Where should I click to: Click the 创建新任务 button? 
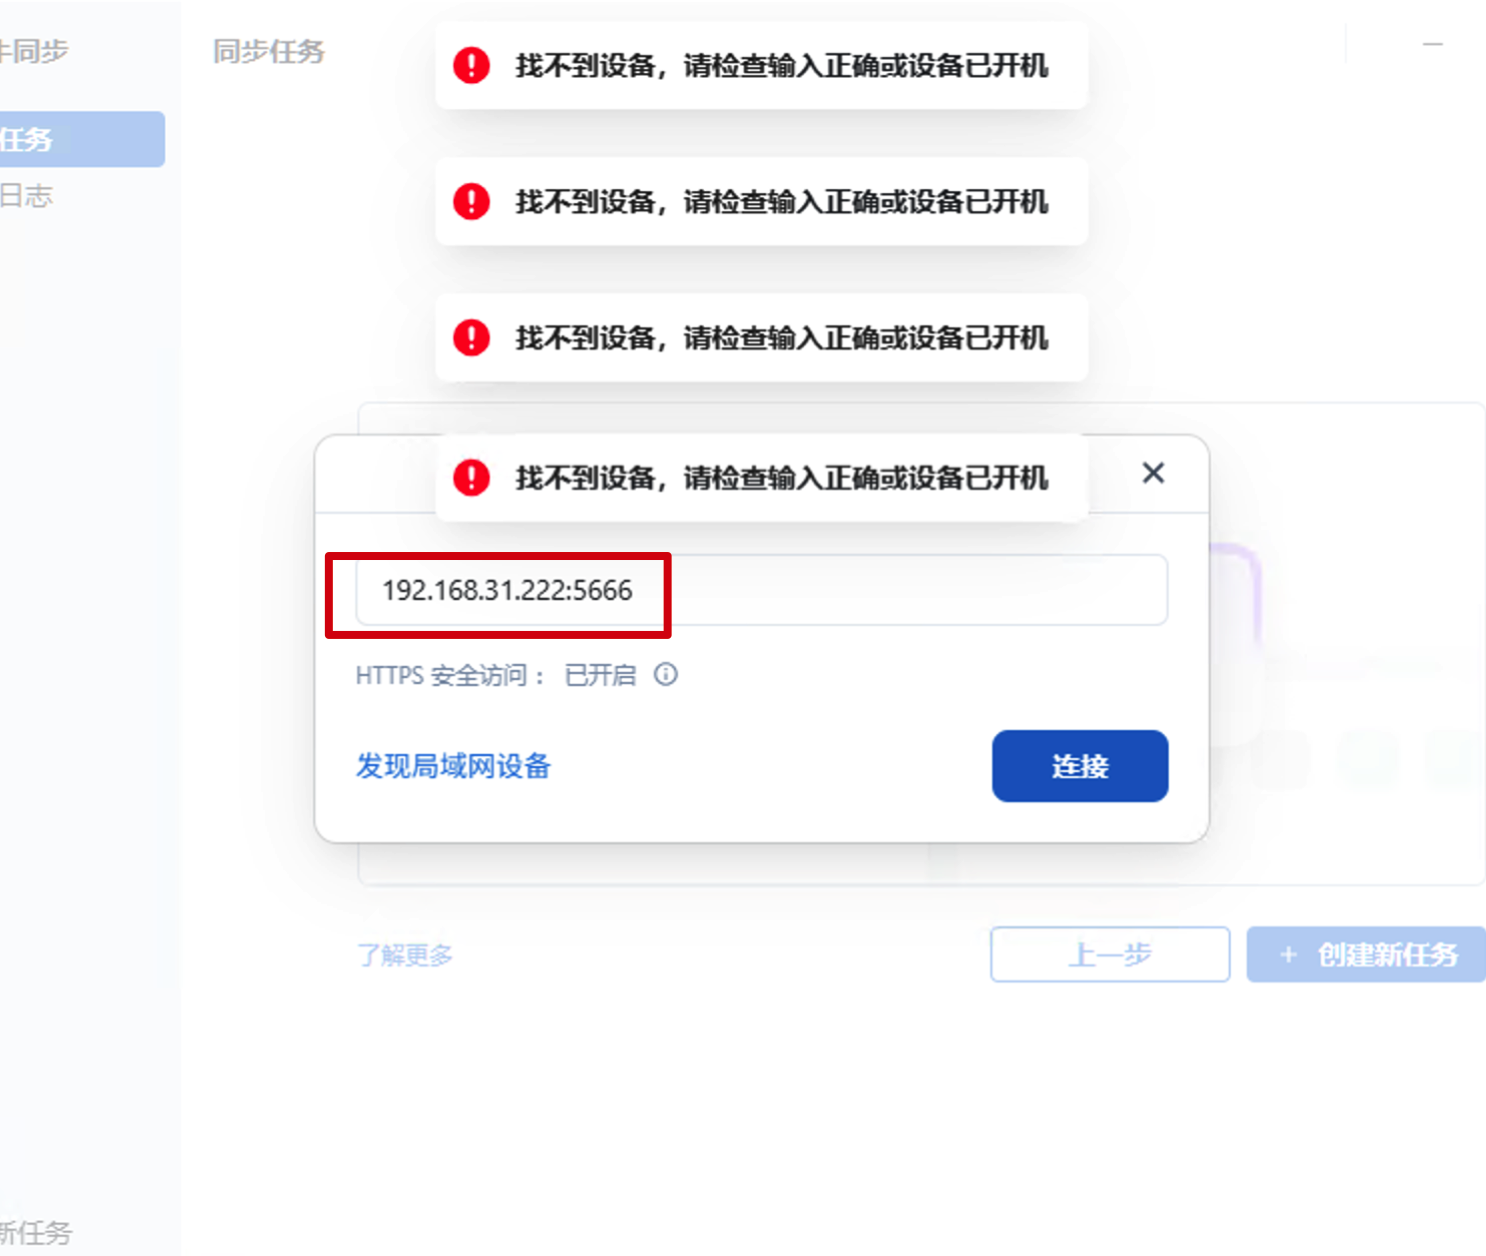tap(1366, 954)
